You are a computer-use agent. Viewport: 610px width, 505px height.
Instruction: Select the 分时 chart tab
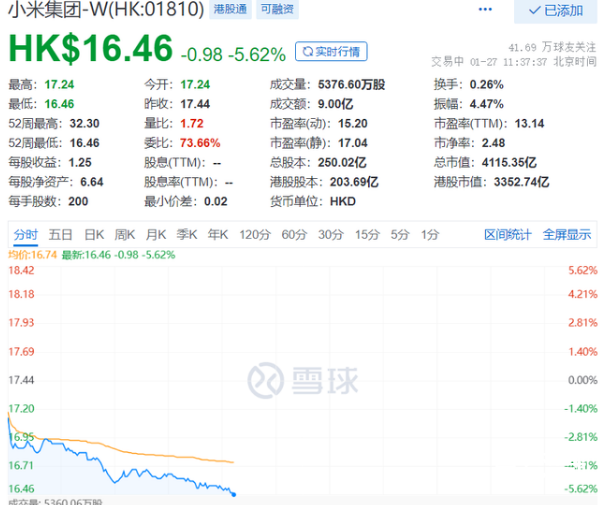(x=26, y=235)
